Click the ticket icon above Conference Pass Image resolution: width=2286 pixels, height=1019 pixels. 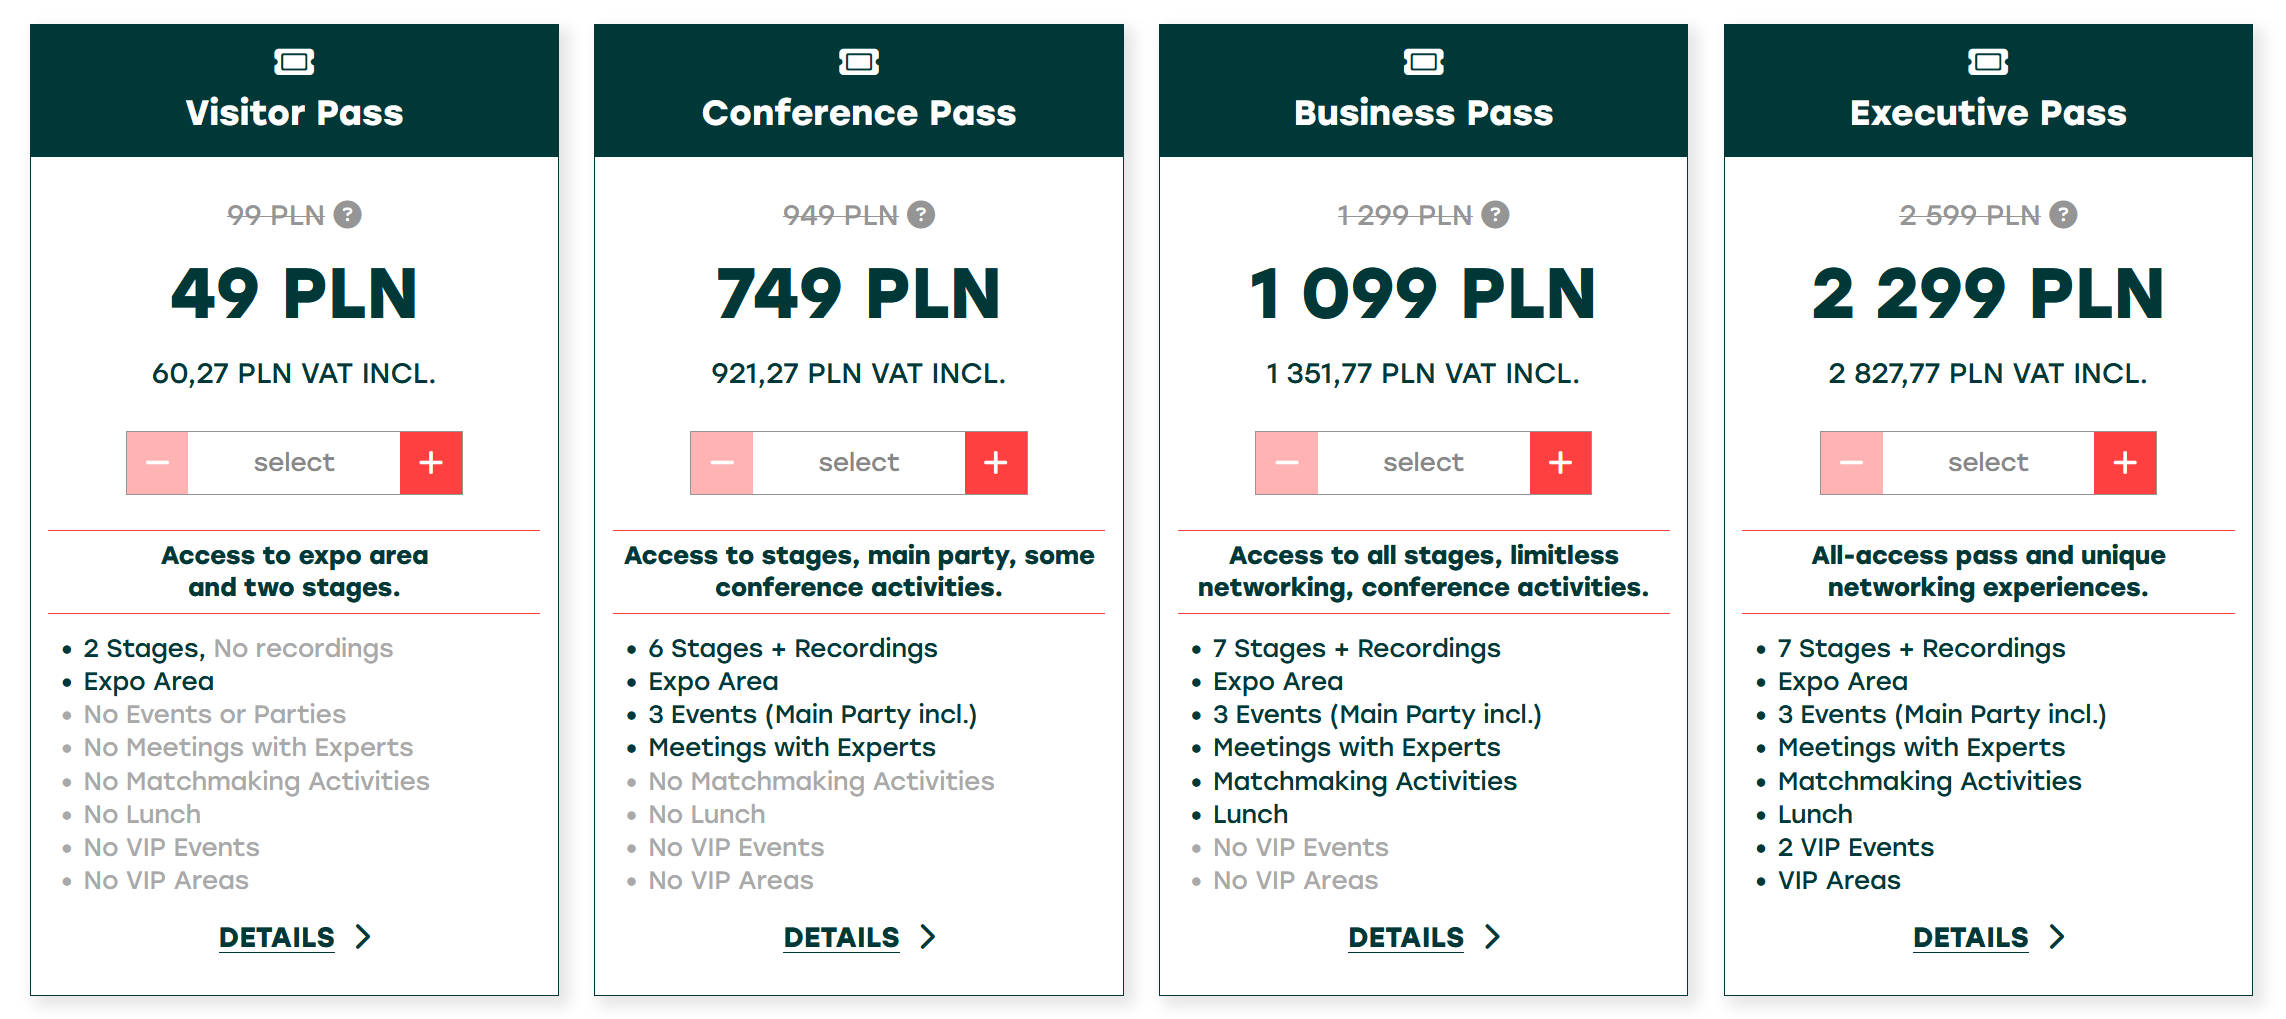[x=859, y=62]
